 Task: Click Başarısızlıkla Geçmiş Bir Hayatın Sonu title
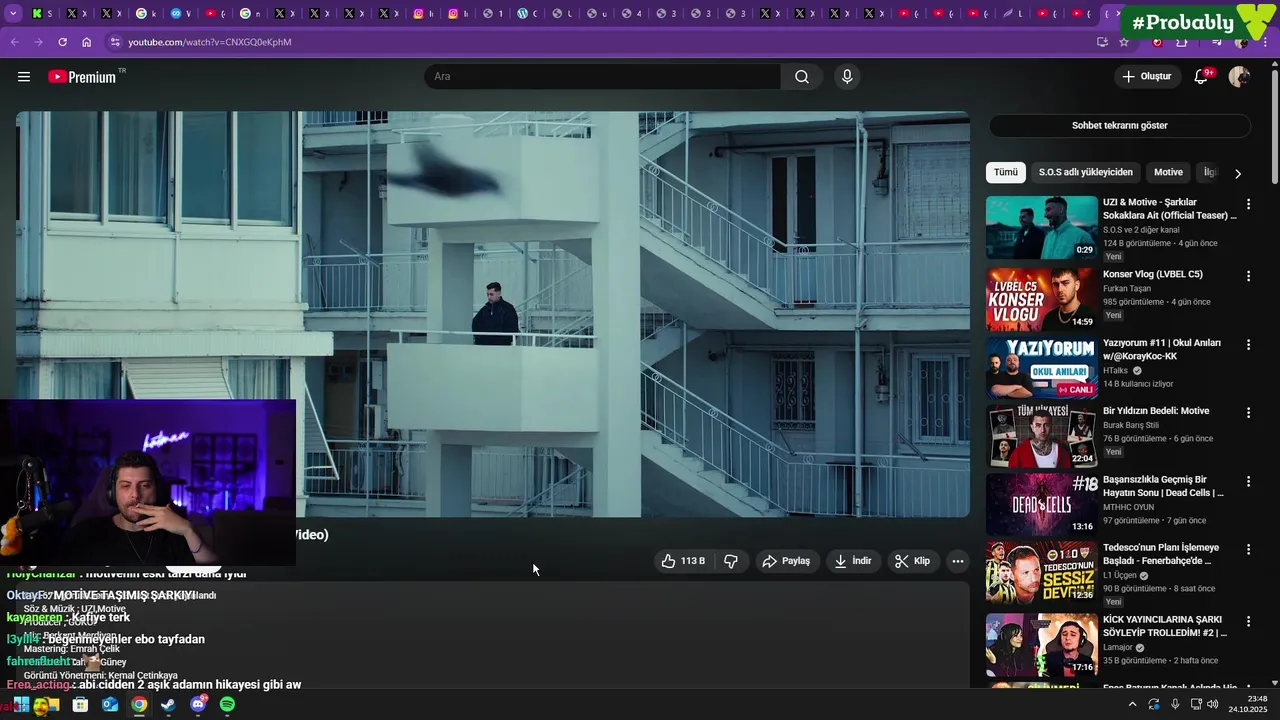pos(1163,486)
